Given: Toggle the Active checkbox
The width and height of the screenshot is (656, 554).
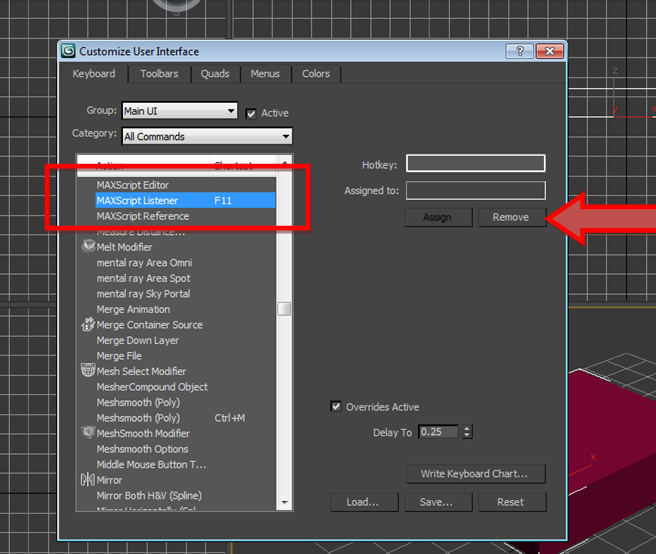Looking at the screenshot, I should click(x=251, y=113).
